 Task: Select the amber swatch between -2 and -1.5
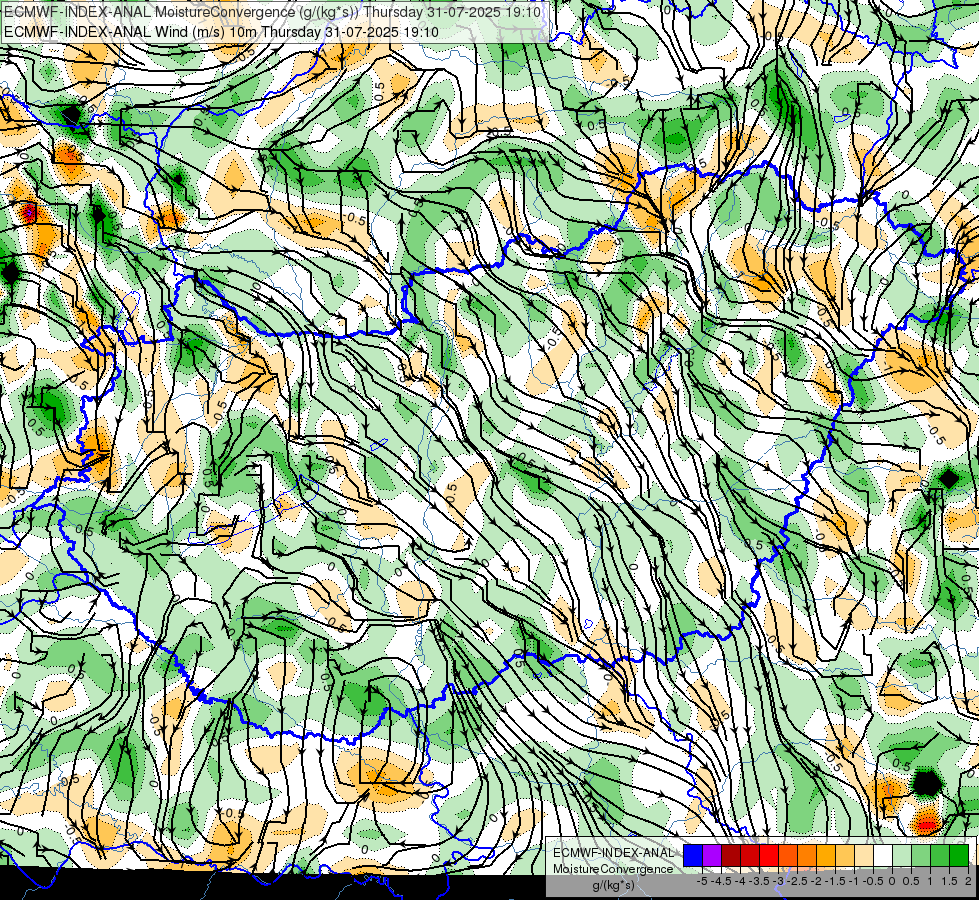826,855
